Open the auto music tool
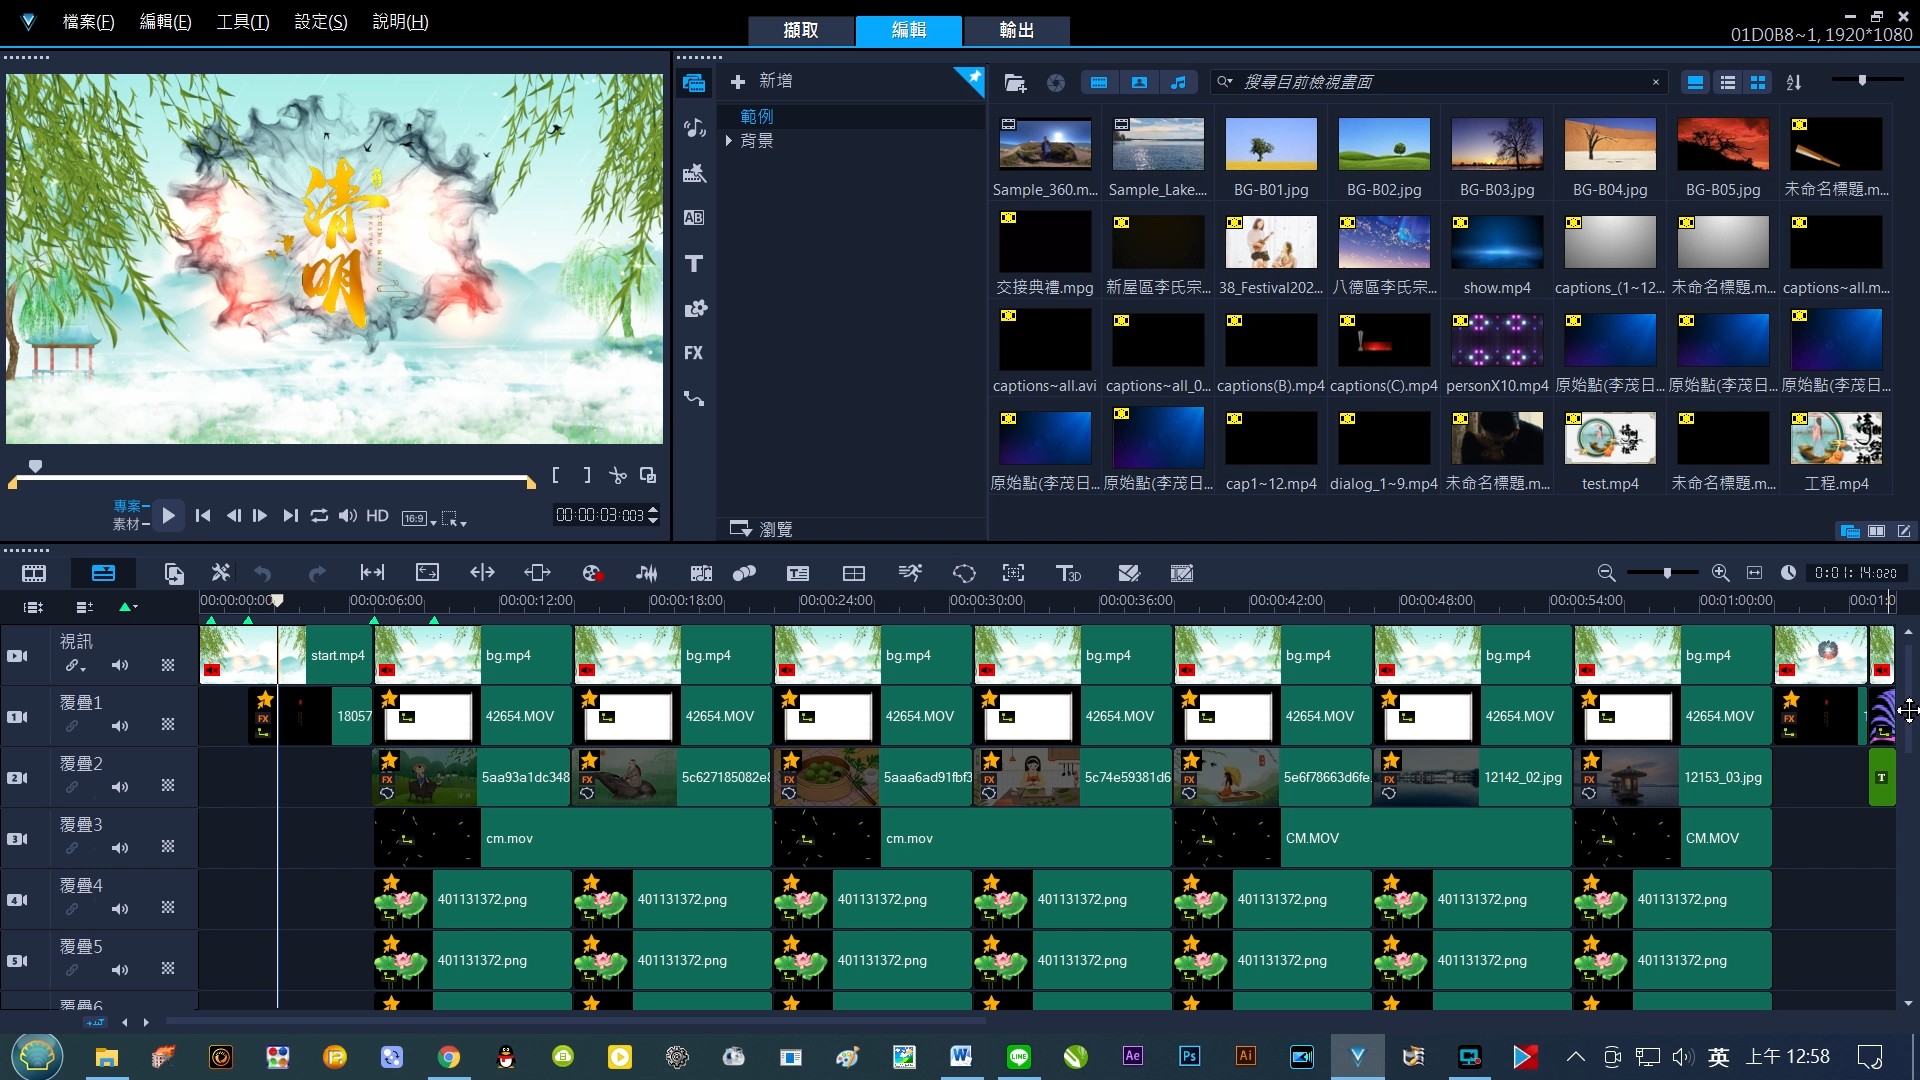This screenshot has height=1080, width=1920. 701,573
